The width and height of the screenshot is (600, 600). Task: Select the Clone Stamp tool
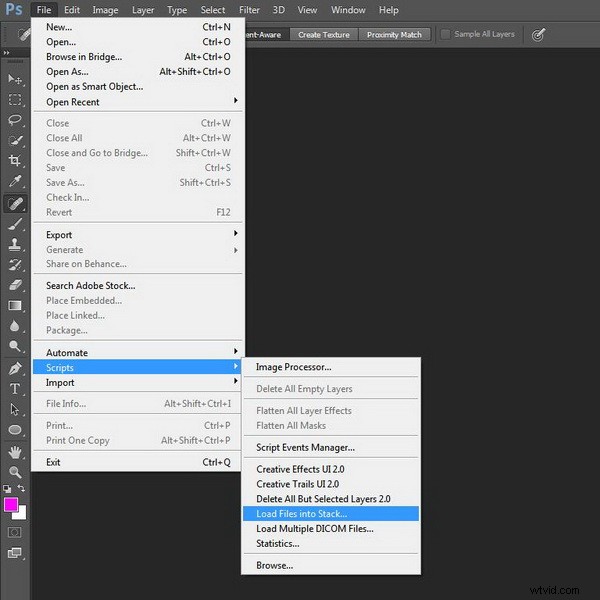[15, 244]
